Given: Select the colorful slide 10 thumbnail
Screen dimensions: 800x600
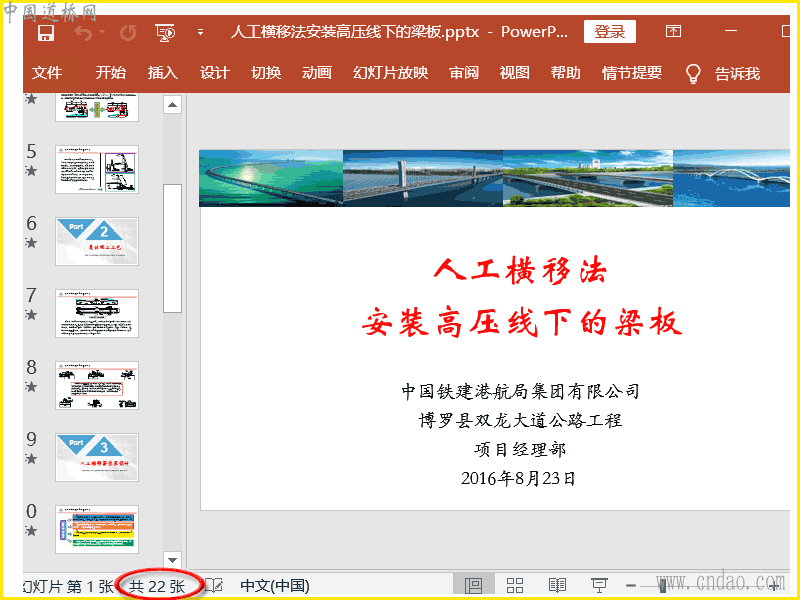Looking at the screenshot, I should [97, 529].
